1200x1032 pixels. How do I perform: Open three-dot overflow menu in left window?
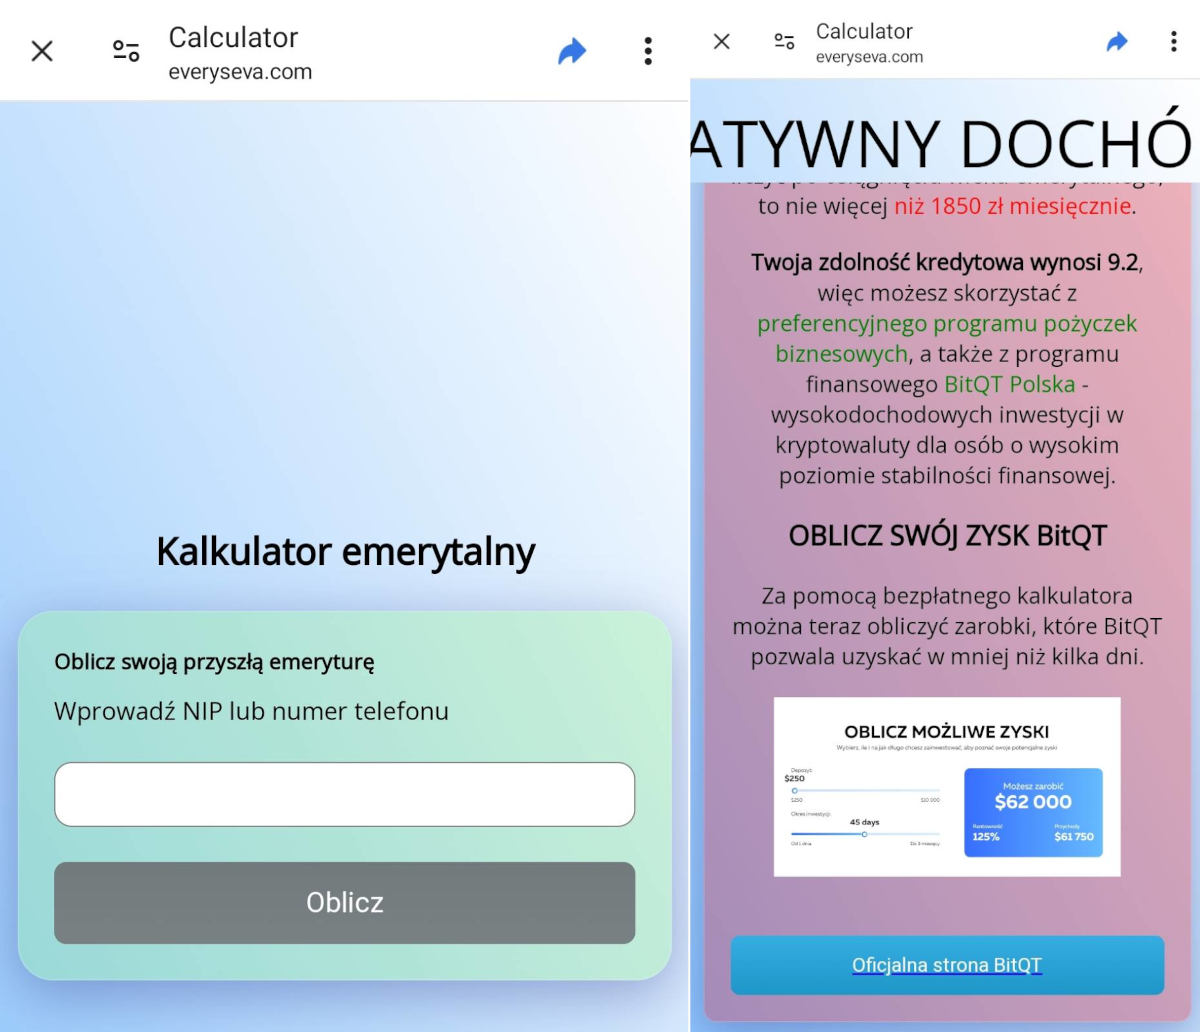pyautogui.click(x=648, y=51)
